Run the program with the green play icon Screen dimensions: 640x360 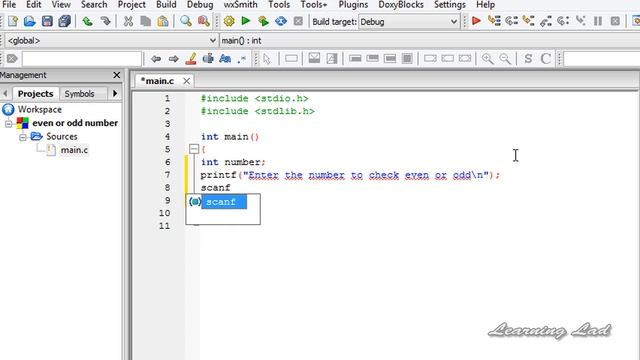tap(246, 21)
